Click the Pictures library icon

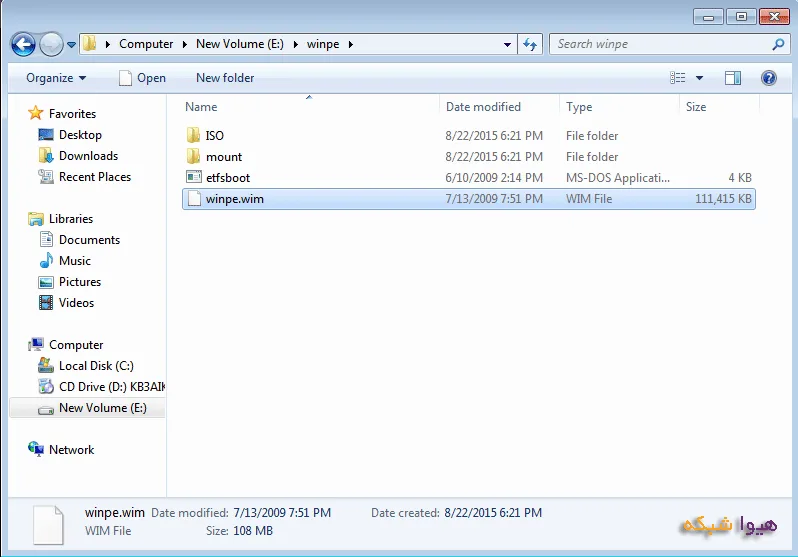click(x=46, y=282)
